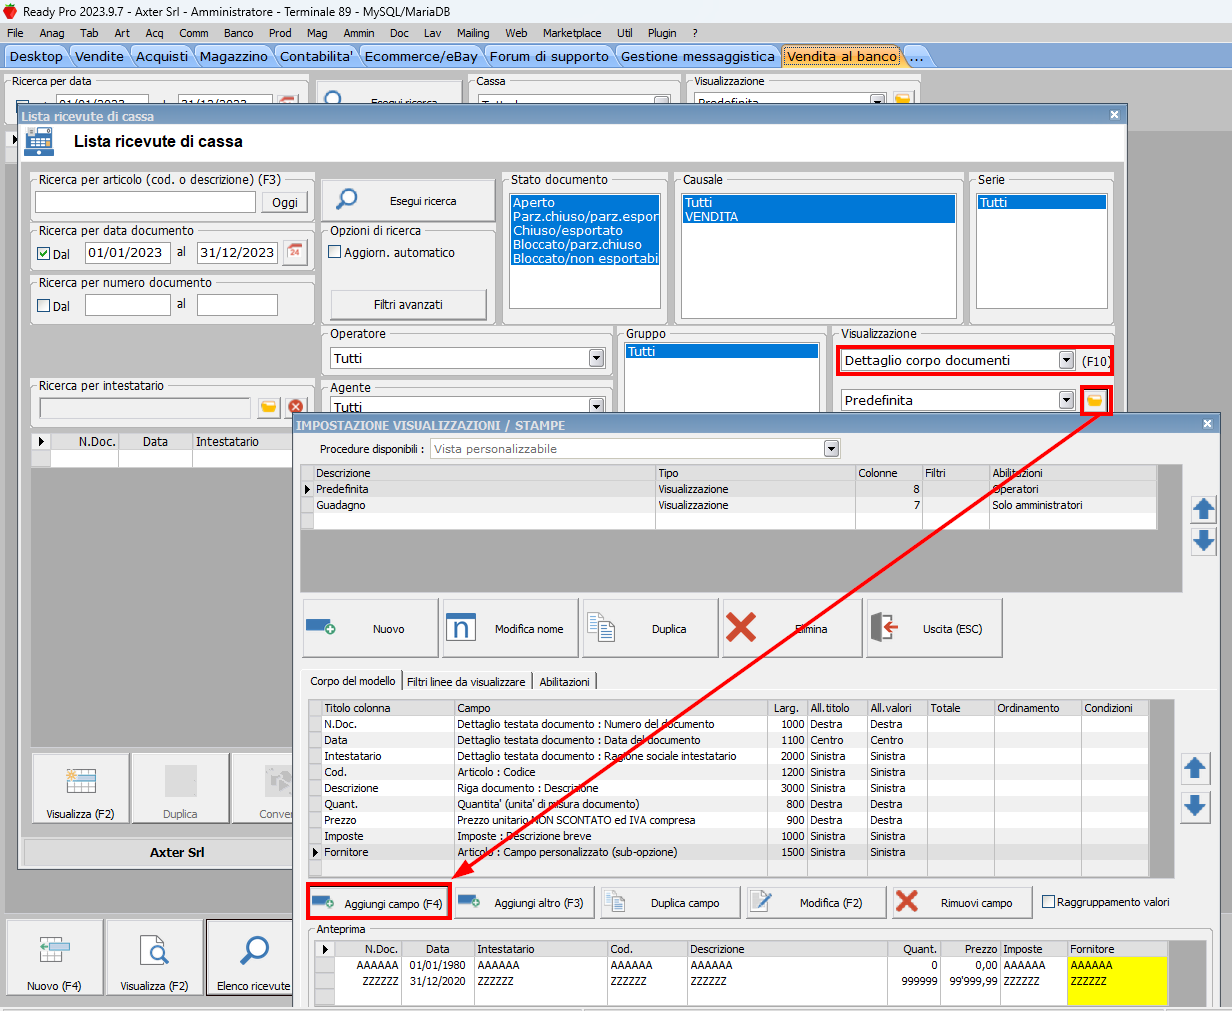Click Visualizza (F2) in Vendita al banco window
Screen dimensions: 1232x1011
[154, 957]
